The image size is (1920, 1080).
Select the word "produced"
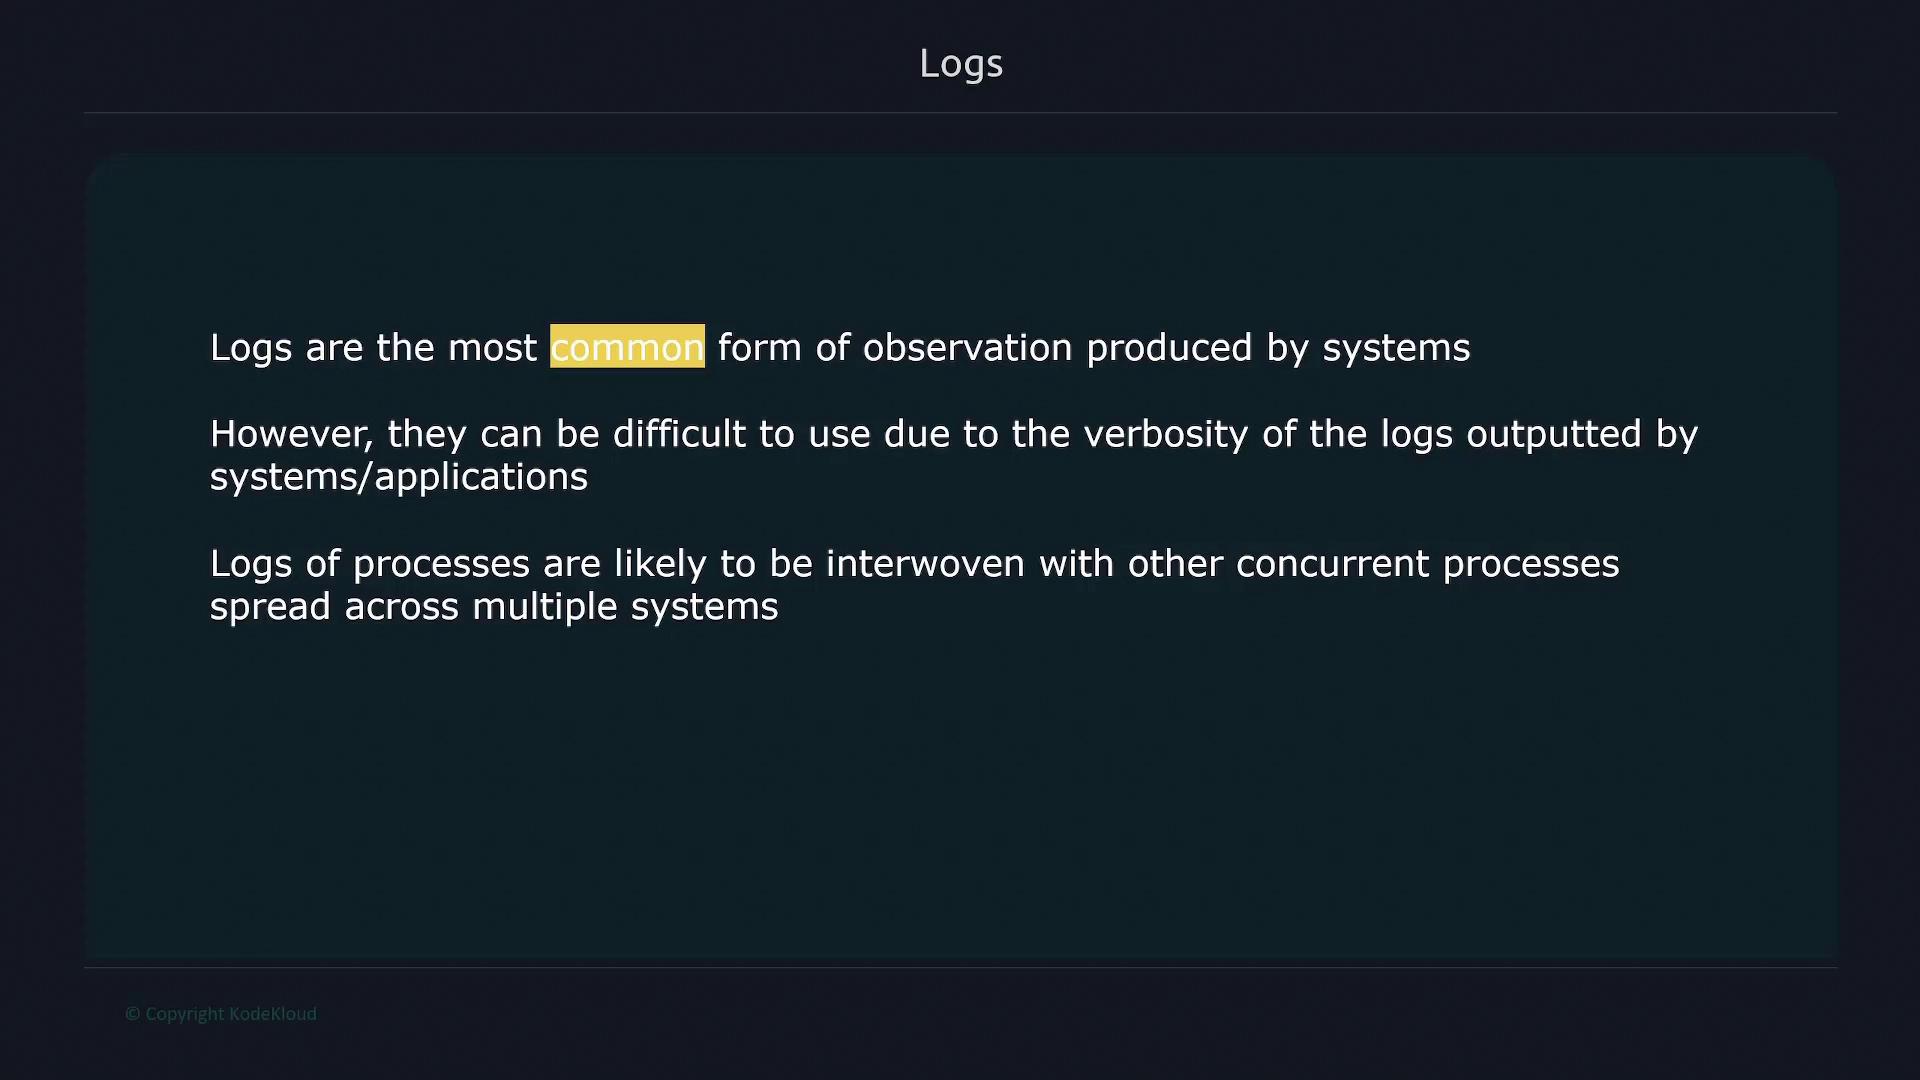(x=1169, y=348)
